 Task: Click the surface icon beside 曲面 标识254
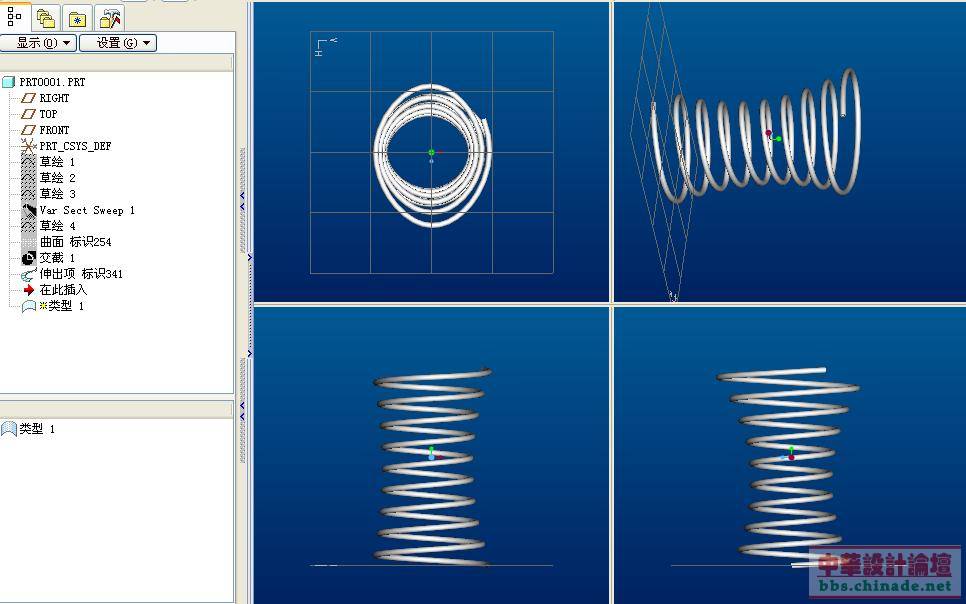pos(28,242)
